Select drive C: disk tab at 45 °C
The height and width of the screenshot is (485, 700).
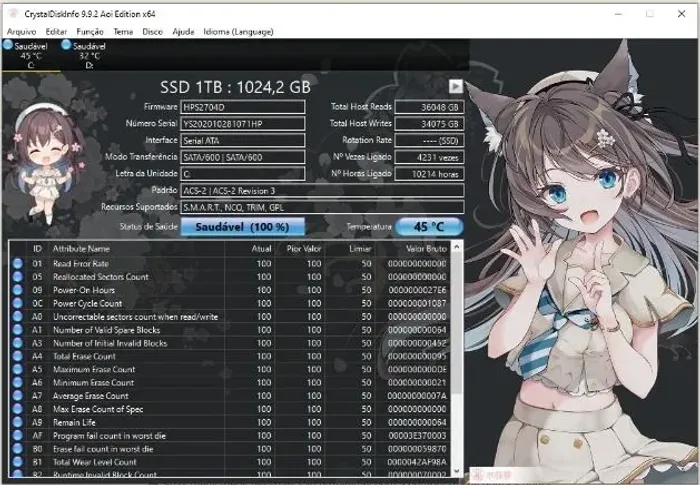pyautogui.click(x=30, y=55)
